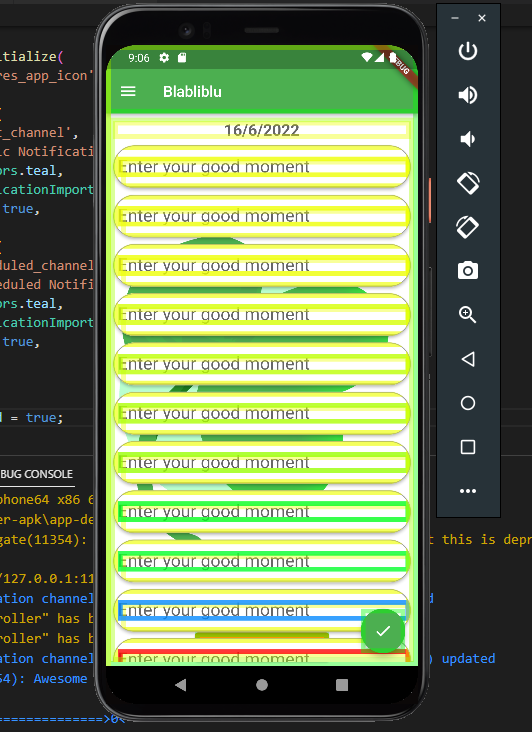Select the tenth good moment field outlined blue
This screenshot has height=732, width=532.
(x=262, y=610)
